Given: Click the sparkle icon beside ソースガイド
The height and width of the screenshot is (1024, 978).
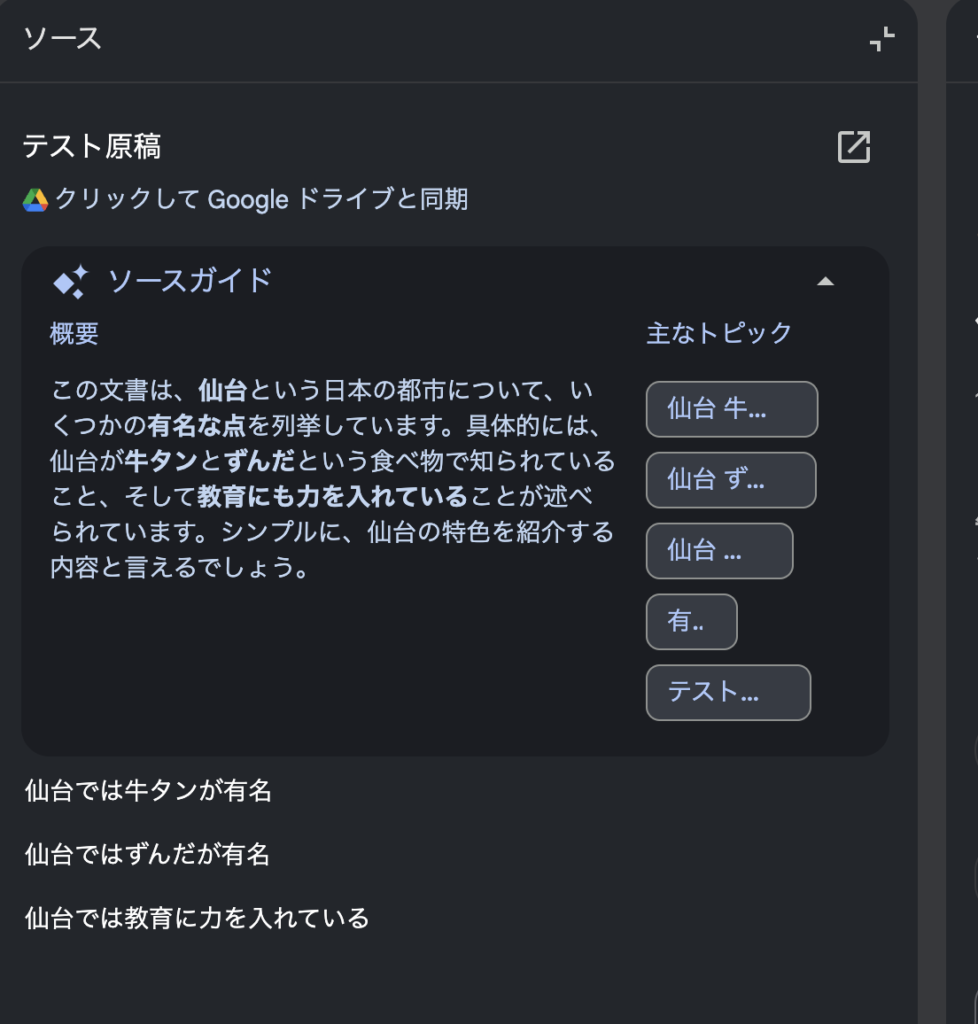Looking at the screenshot, I should [x=71, y=281].
